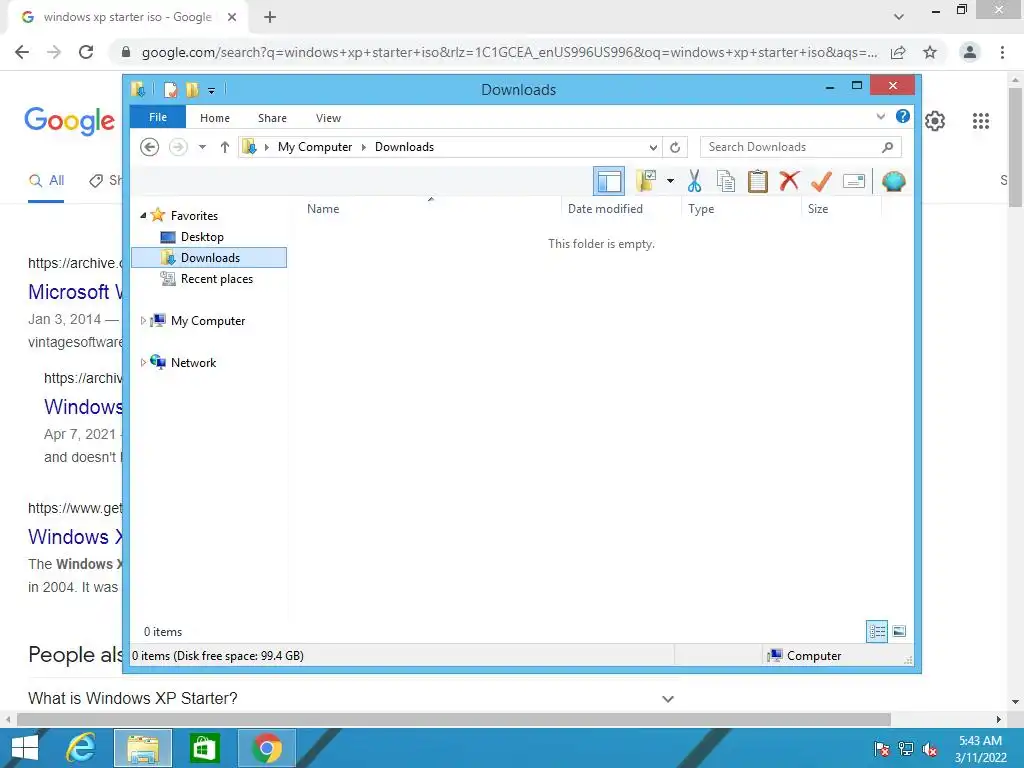
Task: Bookmark this page with the star
Action: [930, 52]
